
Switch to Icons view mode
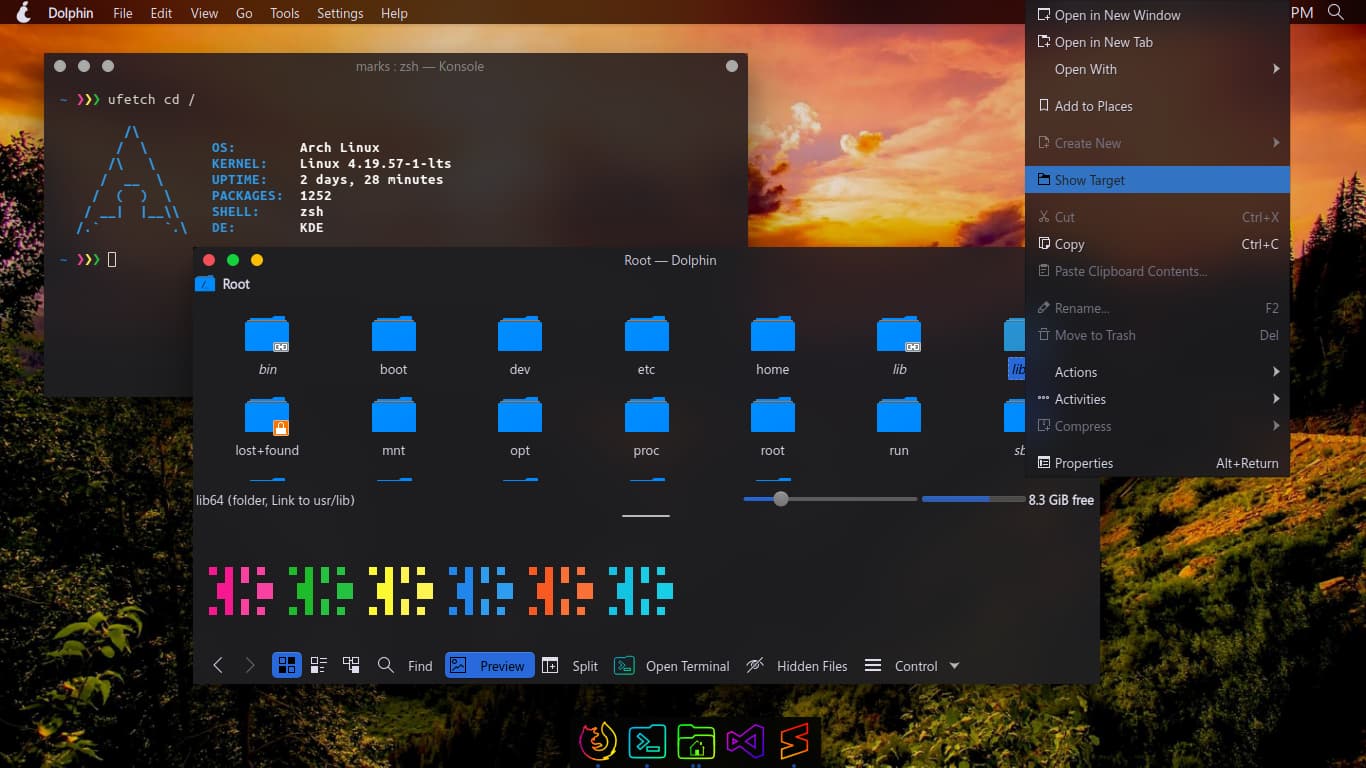click(287, 666)
